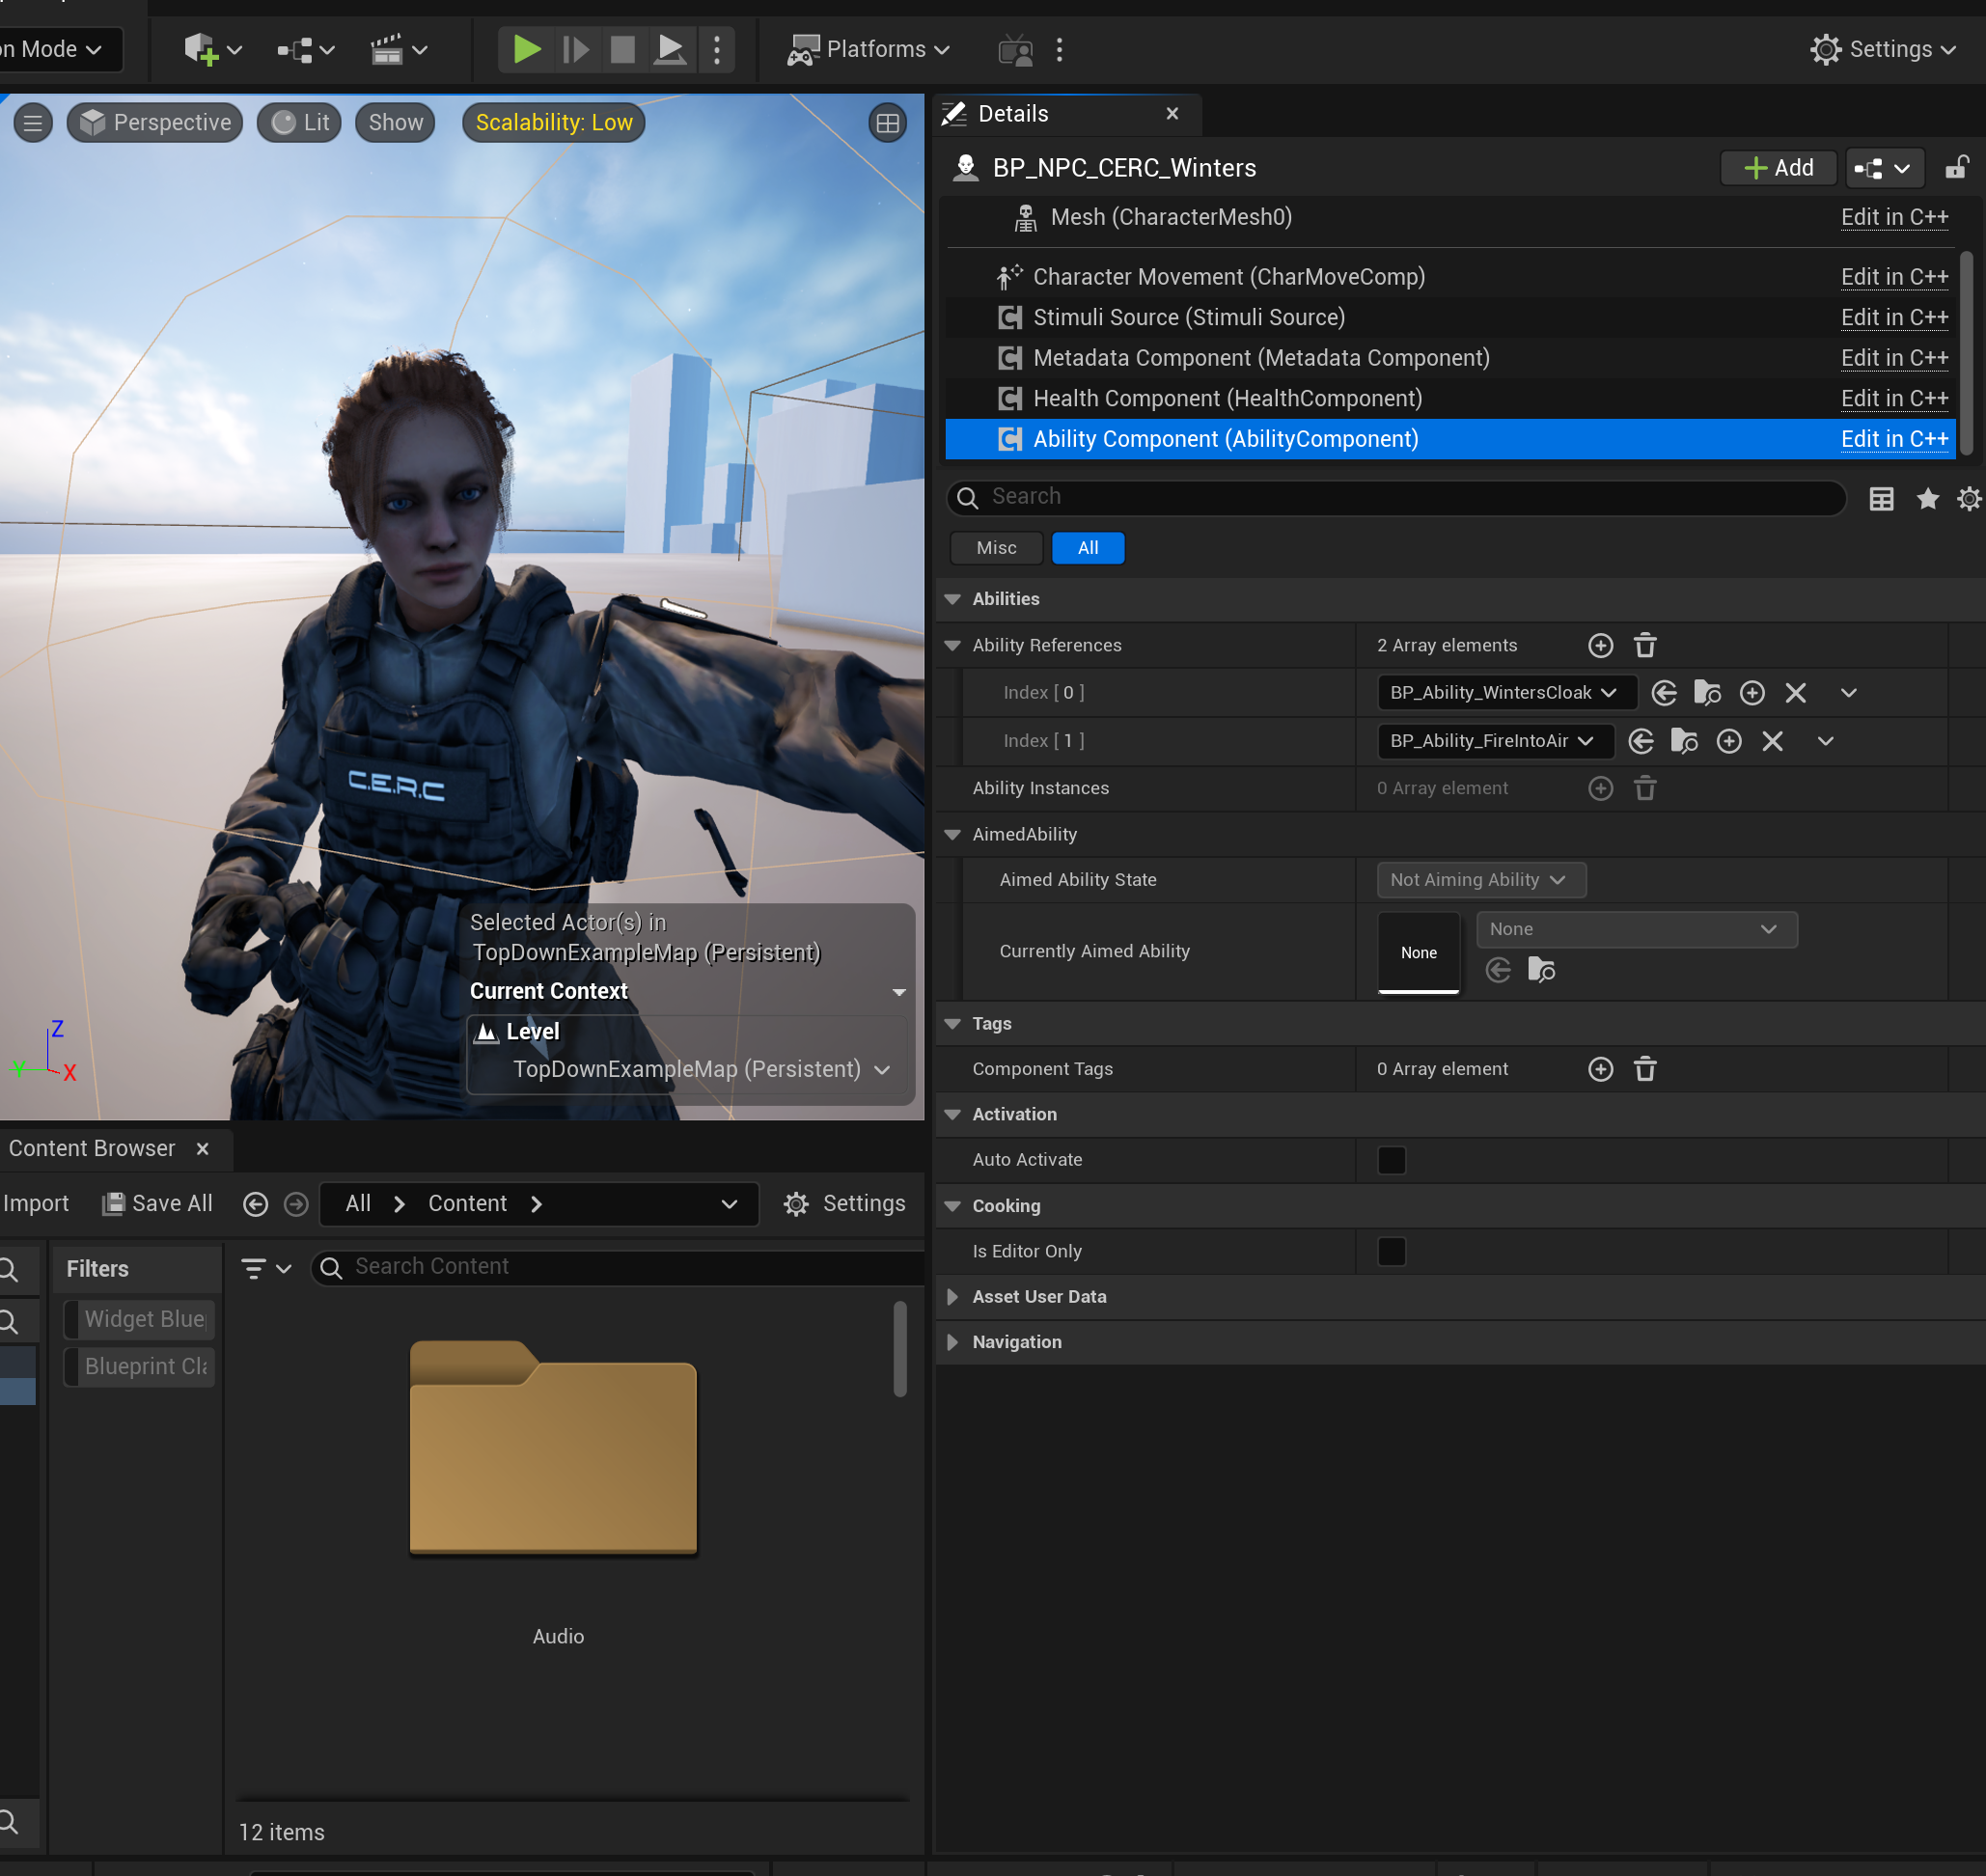Open the Aimed Ability State dropdown

[x=1480, y=879]
